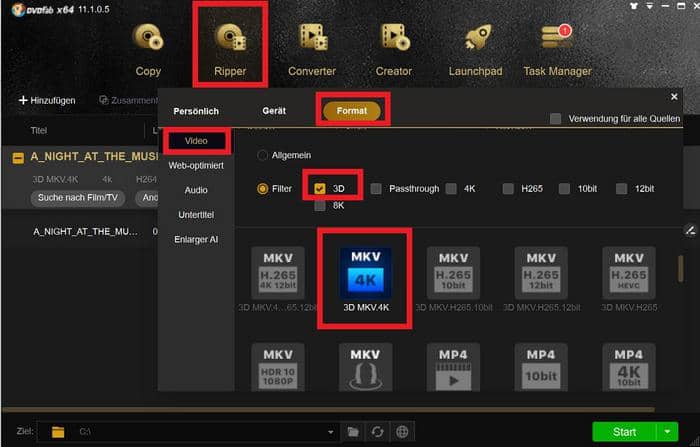Viewport: 700px width, 447px height.
Task: Click the profile list vertical scrollbar
Action: pyautogui.click(x=681, y=268)
